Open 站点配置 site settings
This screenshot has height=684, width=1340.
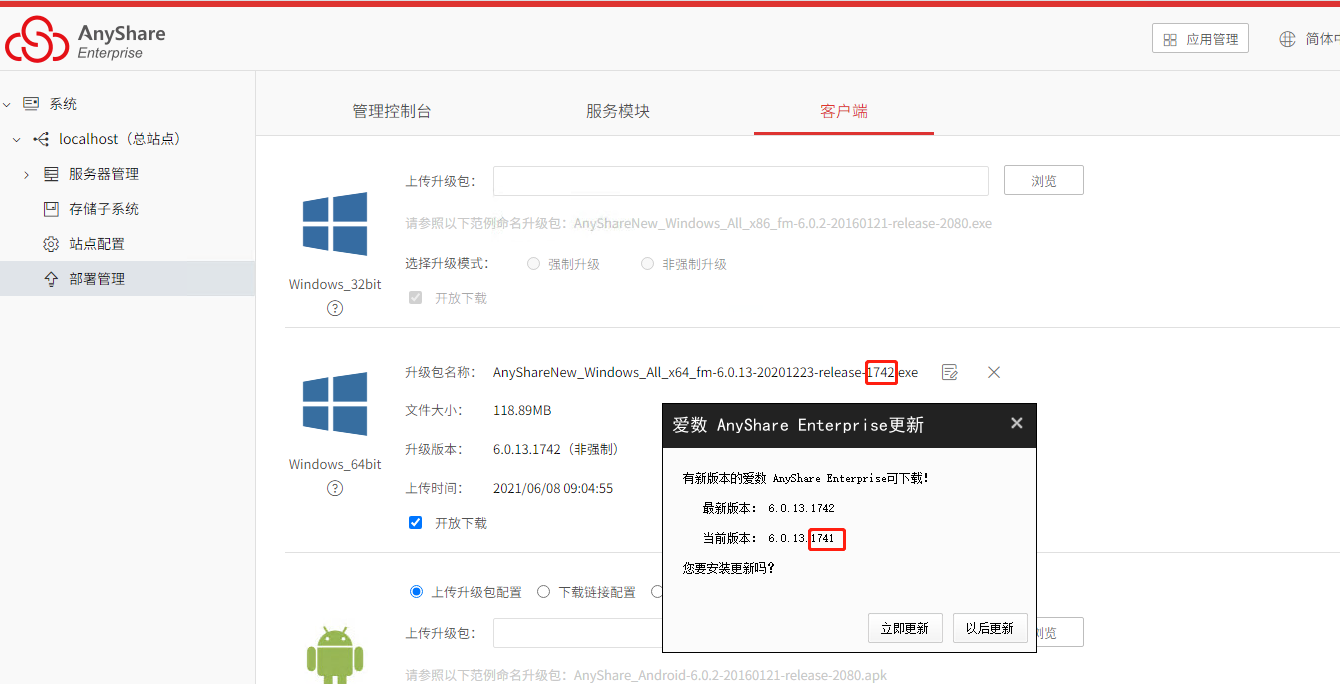(x=97, y=244)
